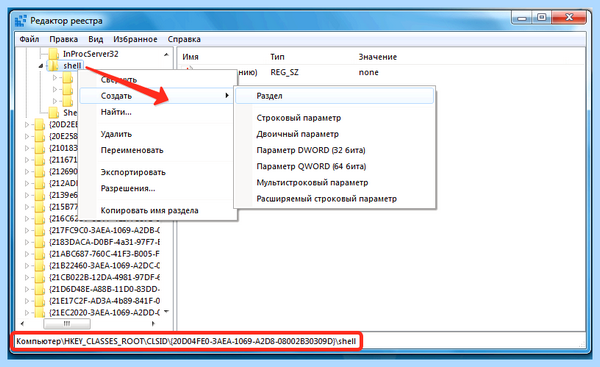Click folder icon of {217FC9C0-3AEA-1069-A2DB
The image size is (600, 367).
[x=39, y=230]
